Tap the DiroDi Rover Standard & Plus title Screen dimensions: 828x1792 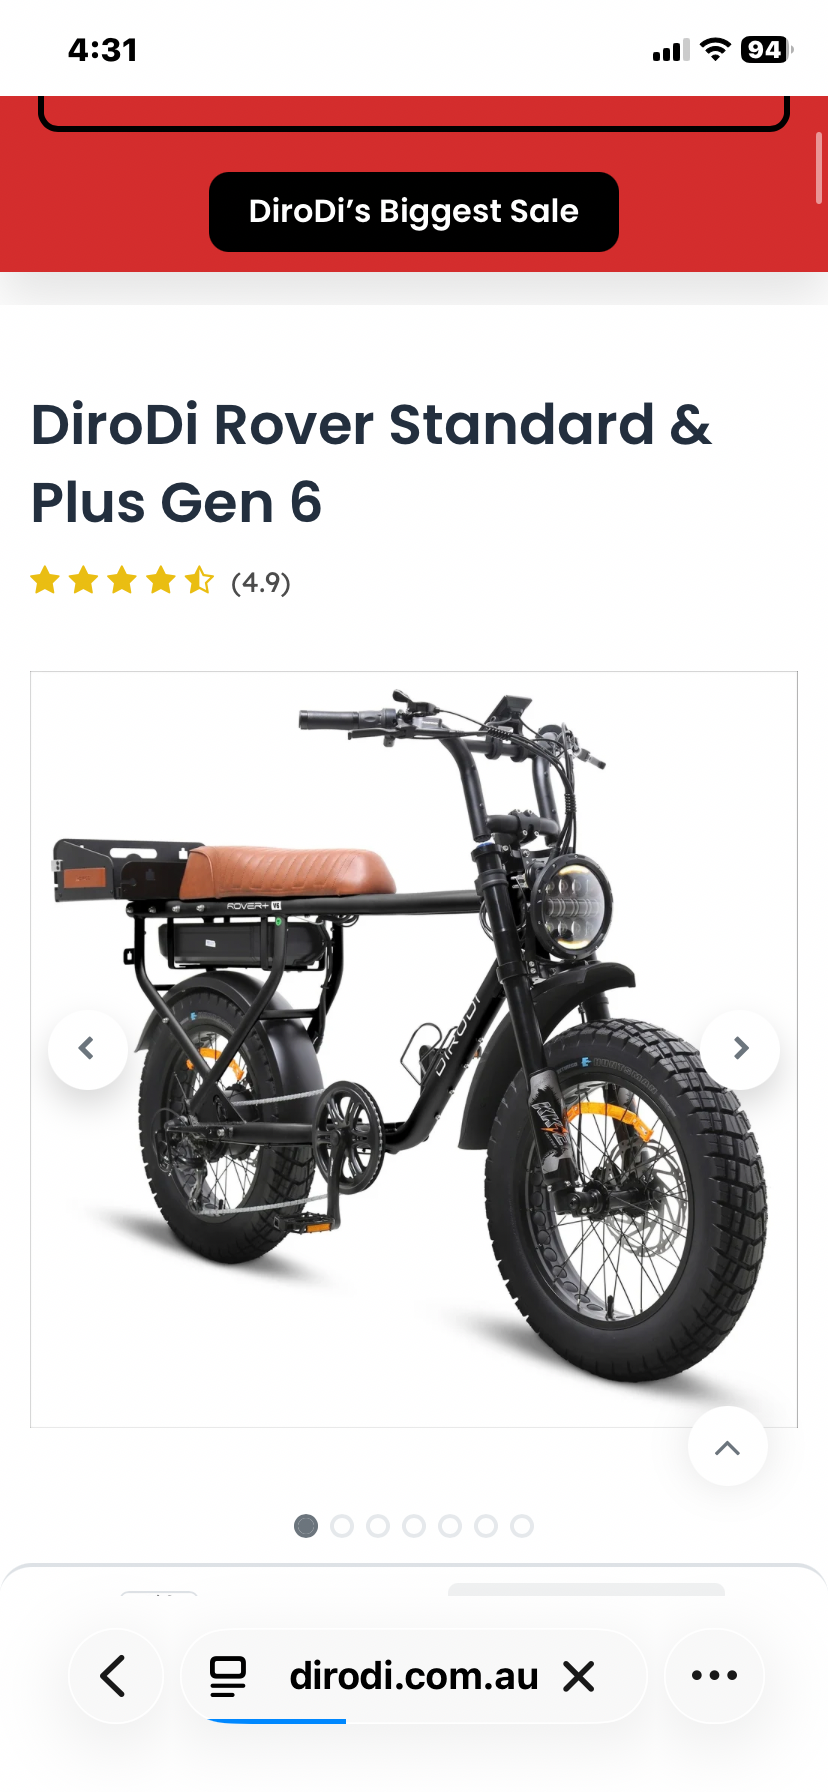[x=371, y=463]
